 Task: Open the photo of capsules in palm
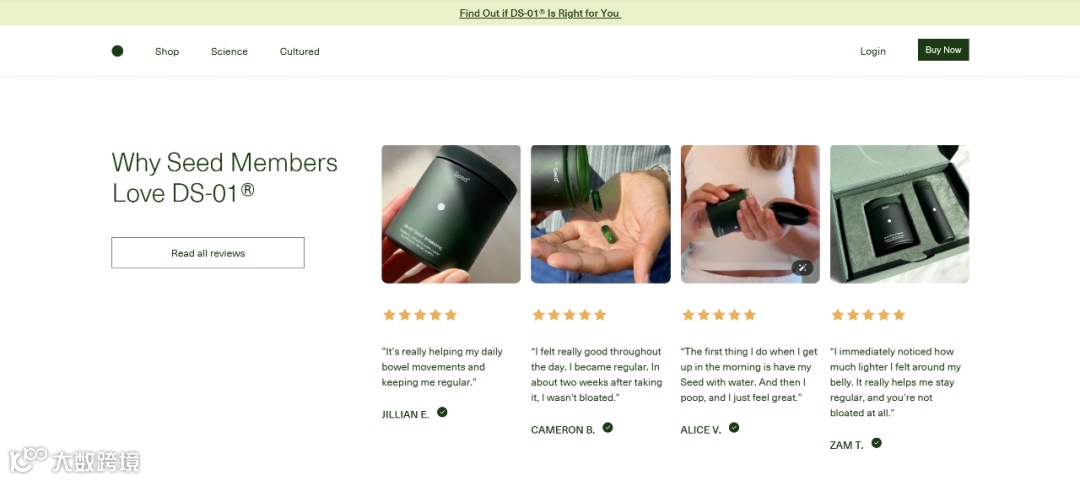(601, 214)
